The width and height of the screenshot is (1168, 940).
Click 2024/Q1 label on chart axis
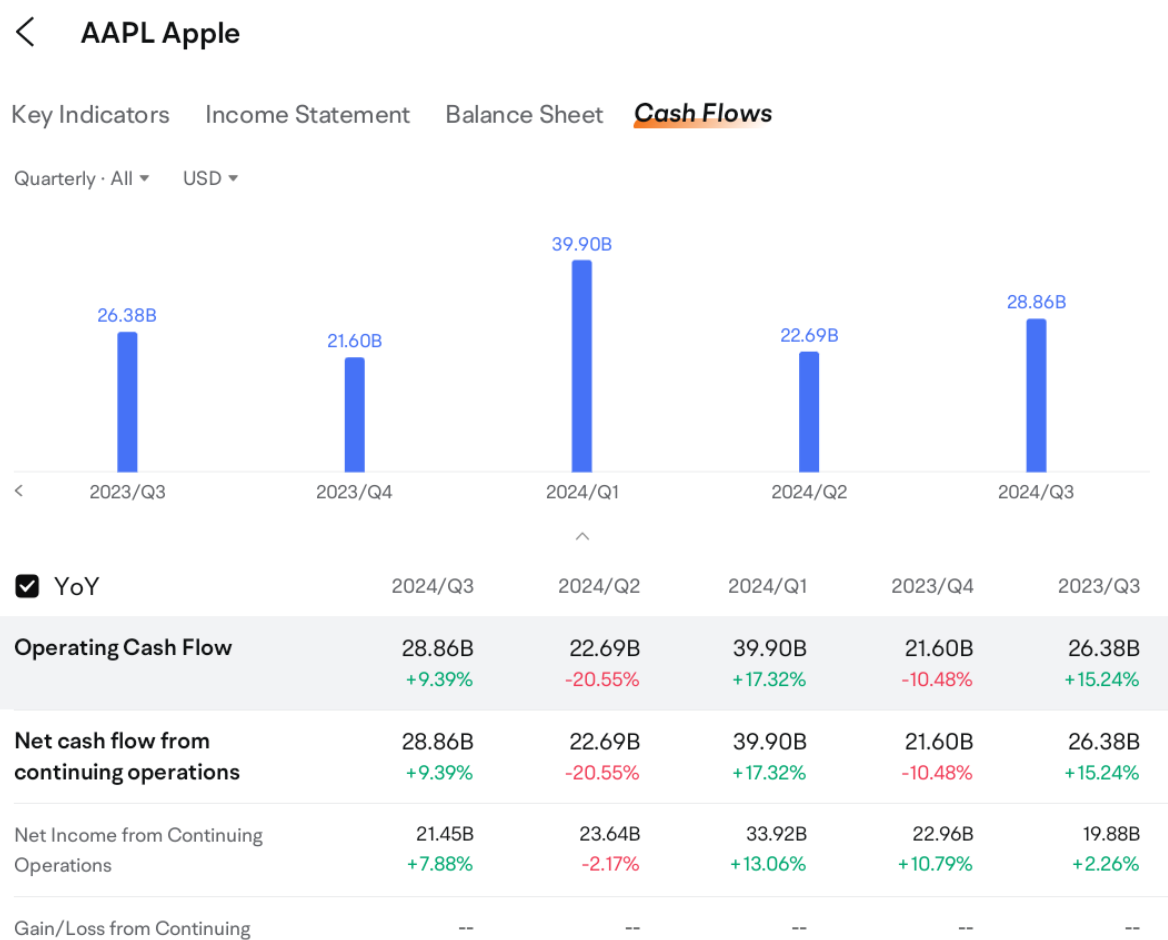[x=582, y=492]
